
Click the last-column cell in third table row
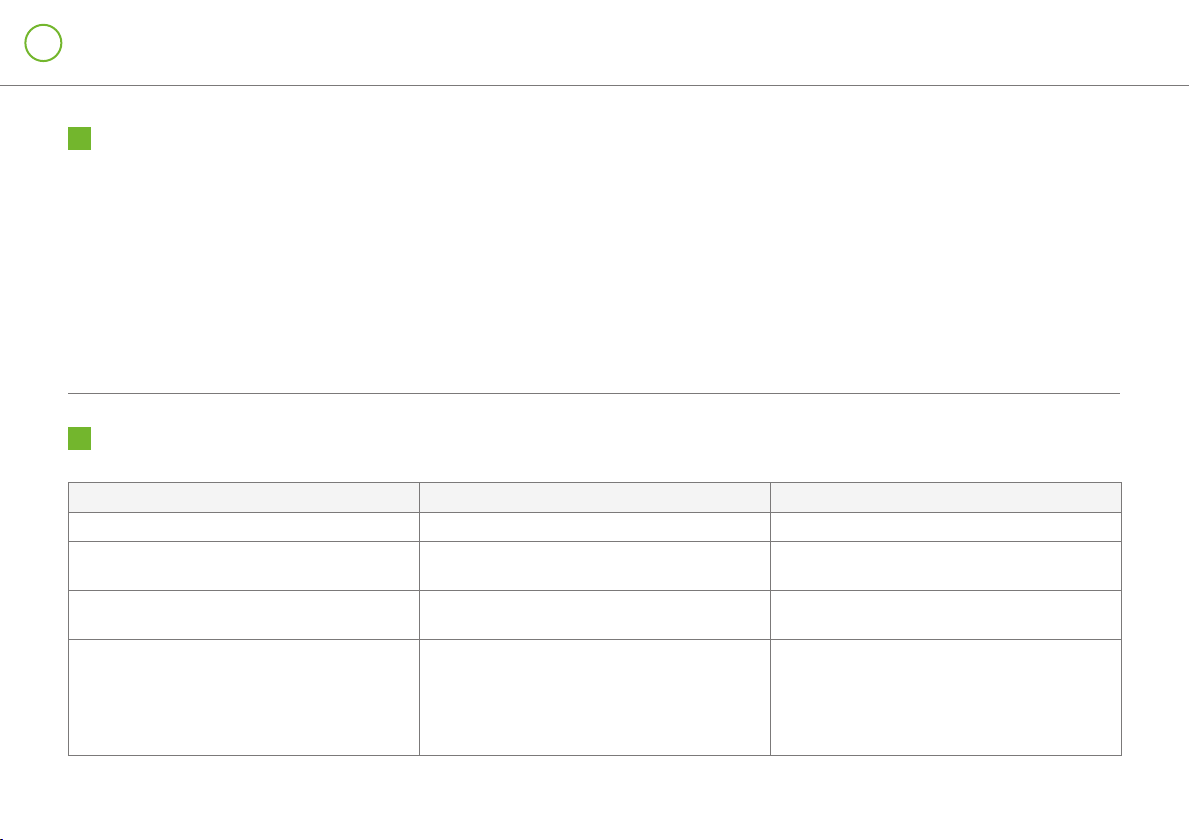click(946, 566)
